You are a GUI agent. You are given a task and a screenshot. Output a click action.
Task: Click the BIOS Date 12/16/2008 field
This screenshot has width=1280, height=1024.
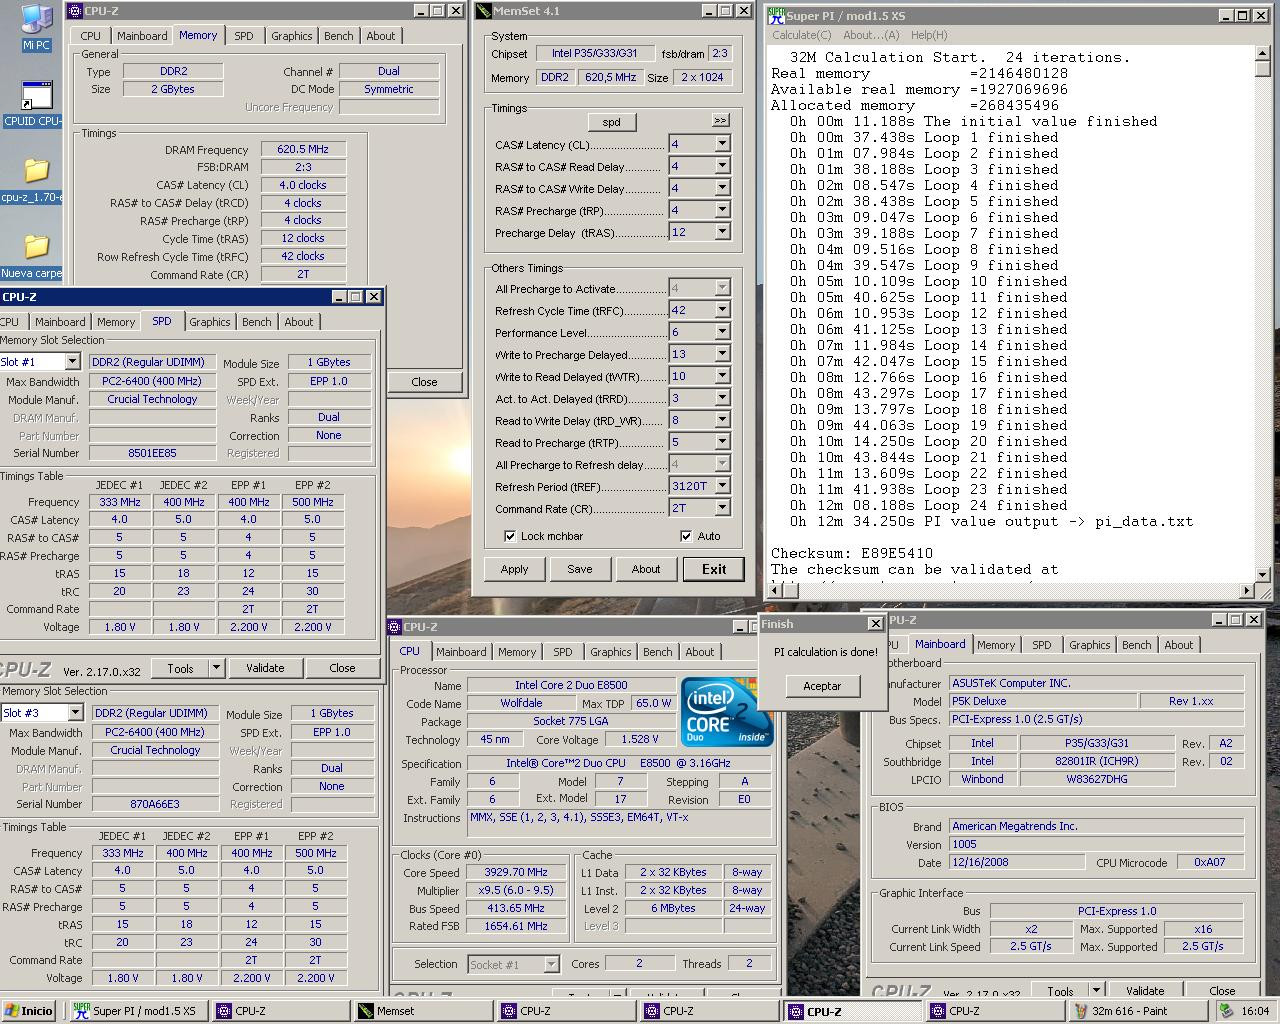tap(1017, 862)
